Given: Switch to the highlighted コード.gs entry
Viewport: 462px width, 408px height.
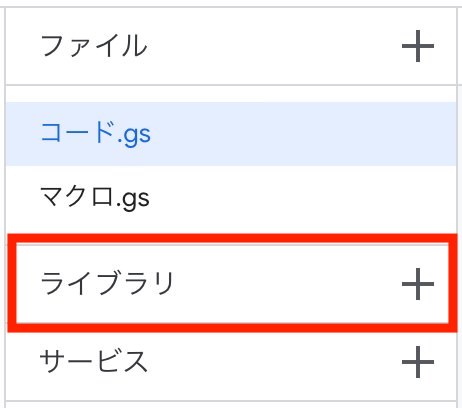Looking at the screenshot, I should click(231, 134).
